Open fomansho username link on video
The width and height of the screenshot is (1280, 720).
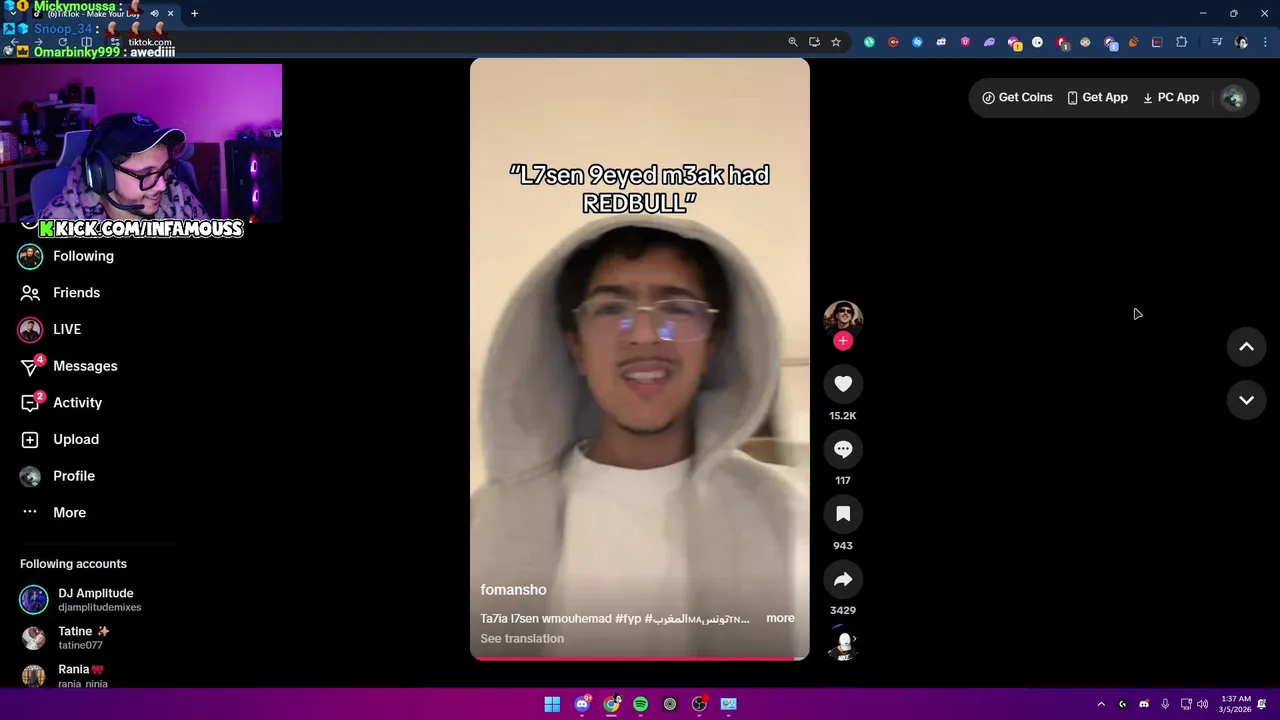coord(513,590)
